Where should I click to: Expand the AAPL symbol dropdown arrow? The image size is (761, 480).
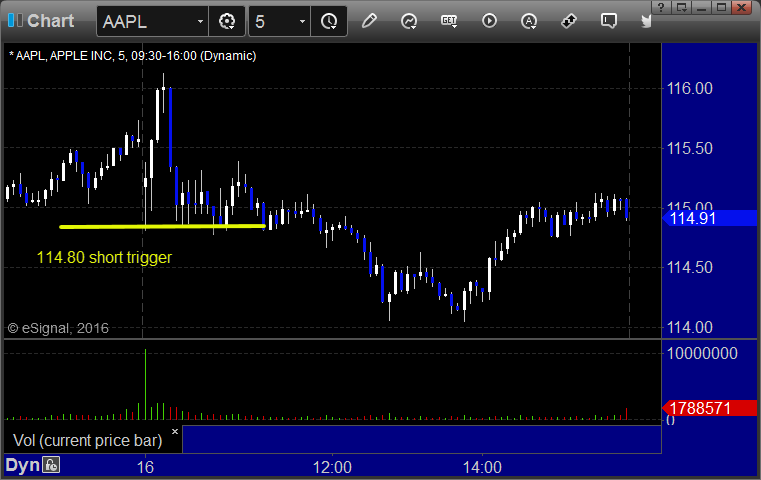200,22
